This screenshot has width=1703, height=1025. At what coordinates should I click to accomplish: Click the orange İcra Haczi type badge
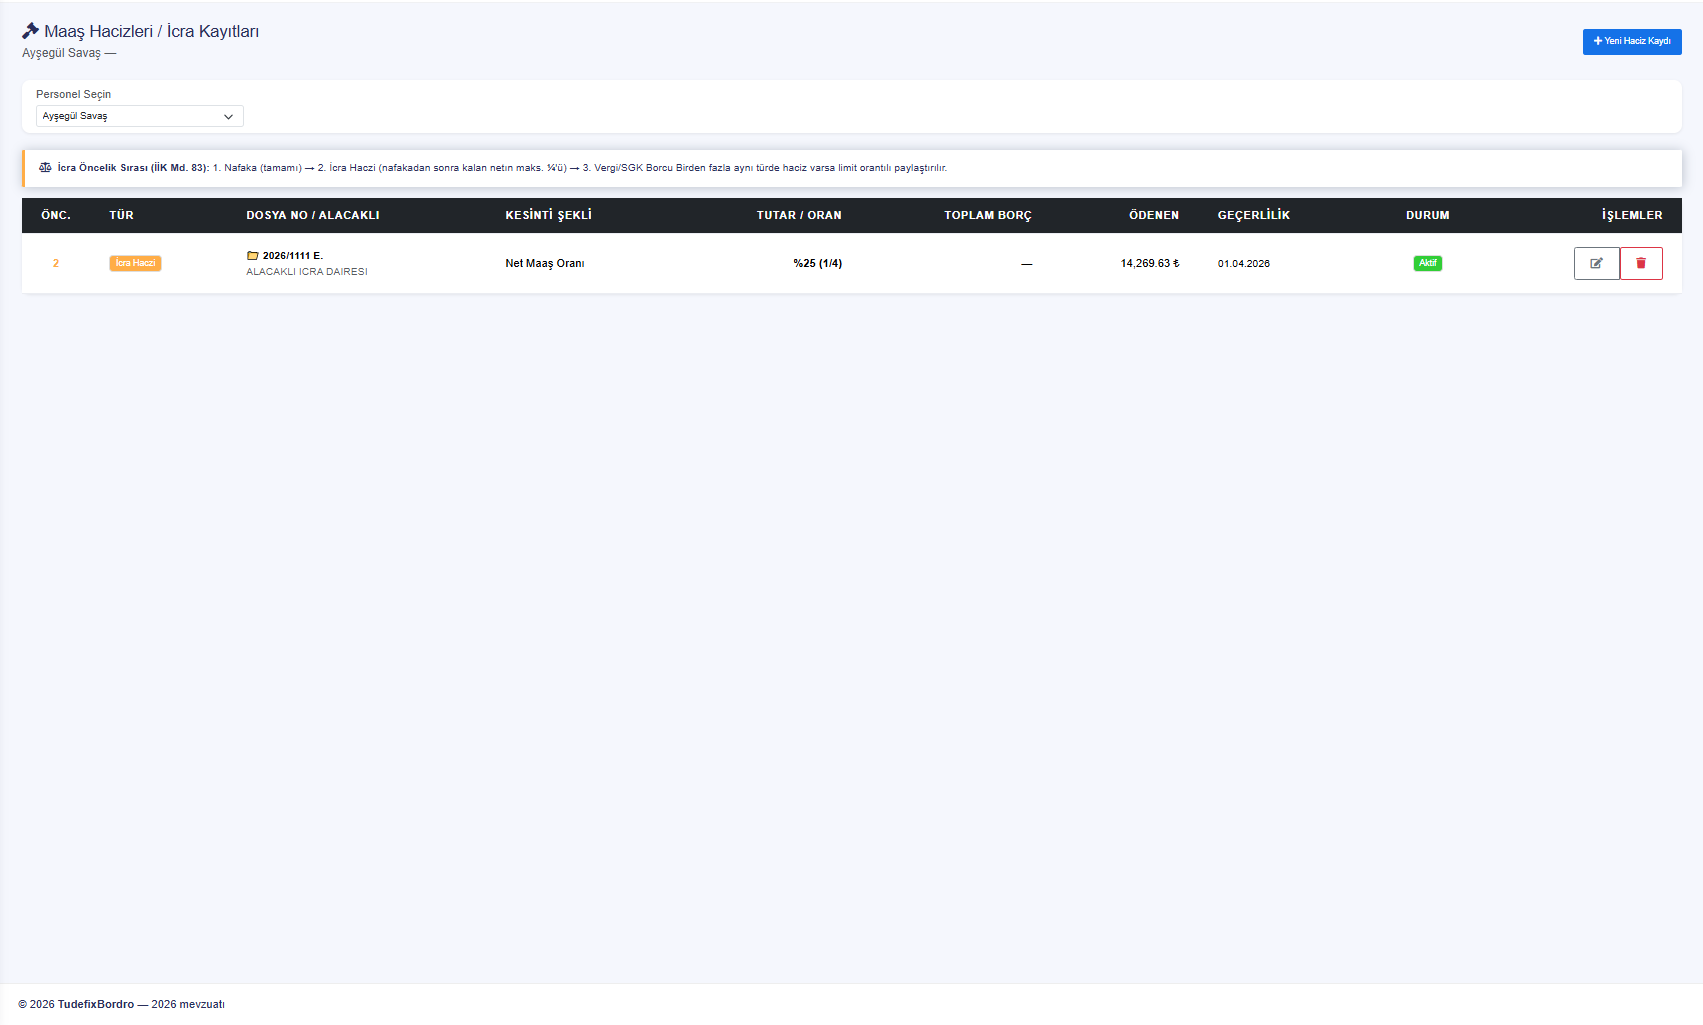pyautogui.click(x=135, y=263)
